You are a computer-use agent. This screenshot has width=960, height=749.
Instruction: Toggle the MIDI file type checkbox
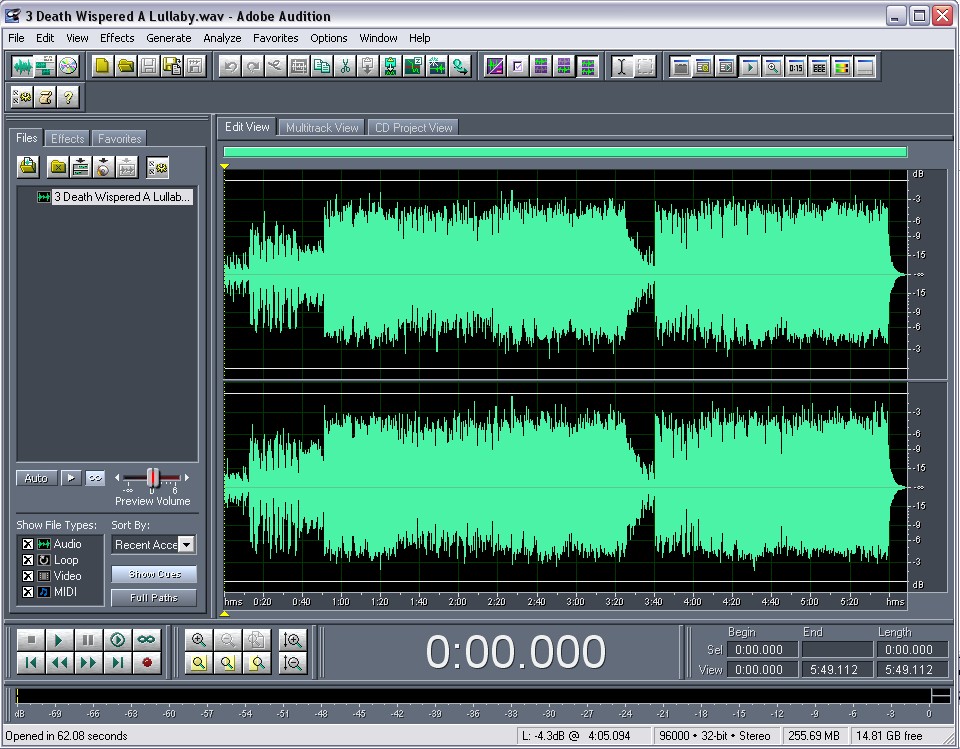[x=28, y=592]
